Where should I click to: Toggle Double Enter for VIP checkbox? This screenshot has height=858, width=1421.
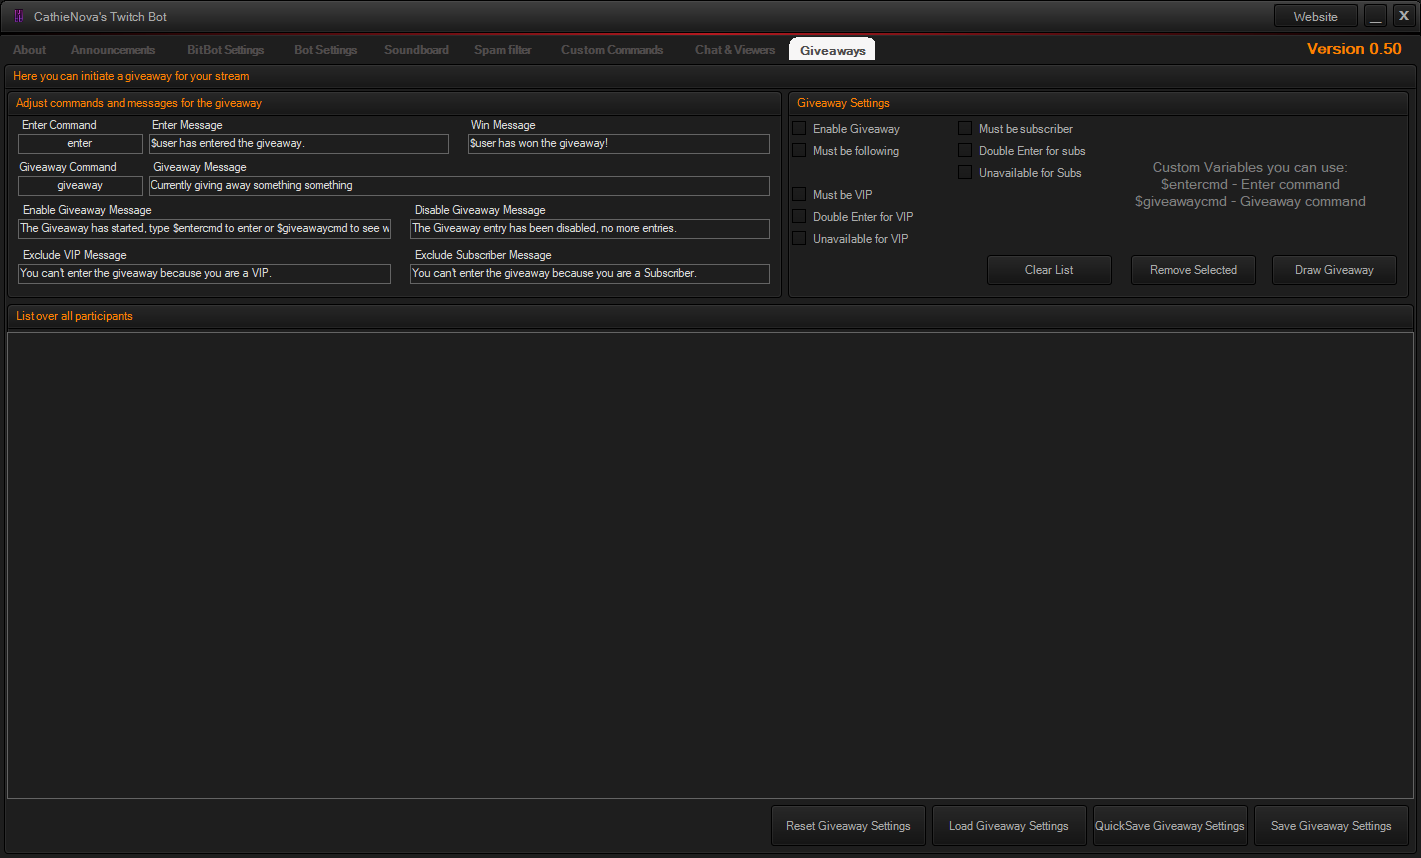(x=799, y=216)
